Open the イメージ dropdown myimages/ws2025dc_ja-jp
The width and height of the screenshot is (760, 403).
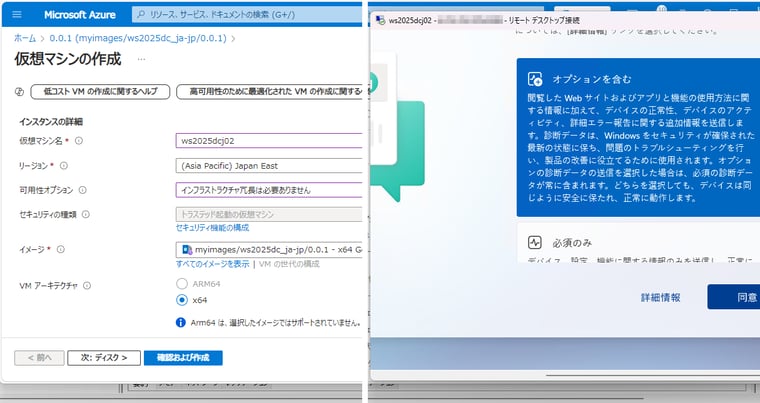pyautogui.click(x=269, y=249)
